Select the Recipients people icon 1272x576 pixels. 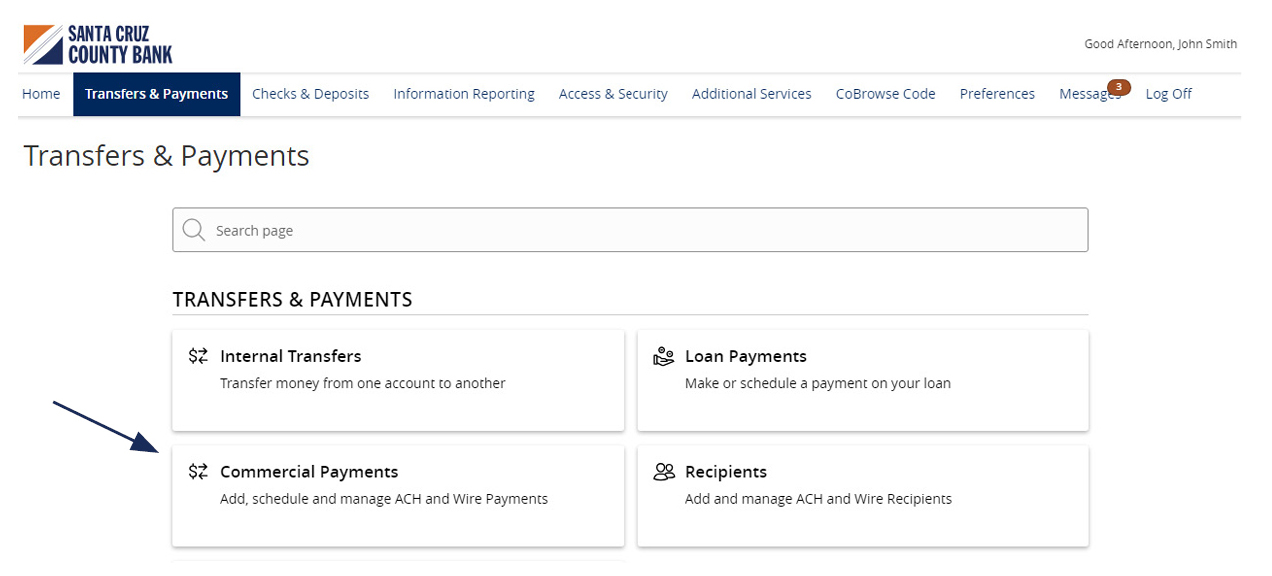pos(662,470)
